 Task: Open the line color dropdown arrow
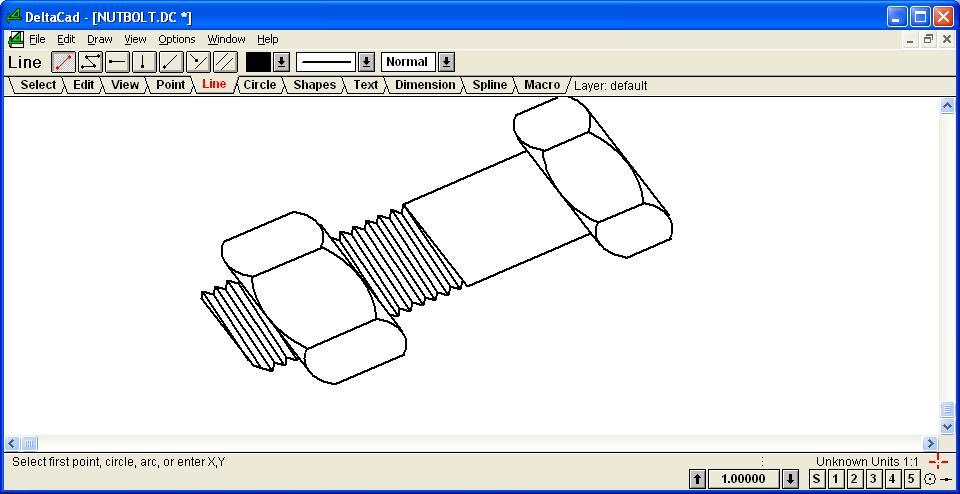click(282, 62)
